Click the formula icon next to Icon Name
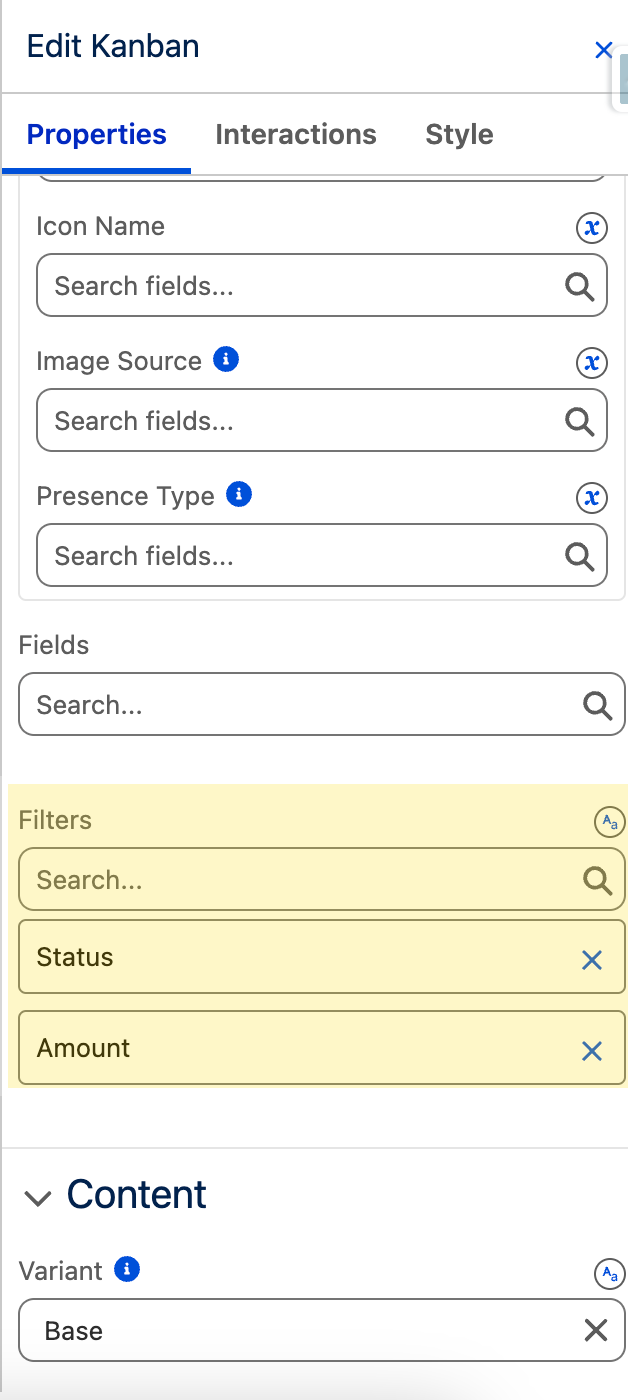 [592, 228]
